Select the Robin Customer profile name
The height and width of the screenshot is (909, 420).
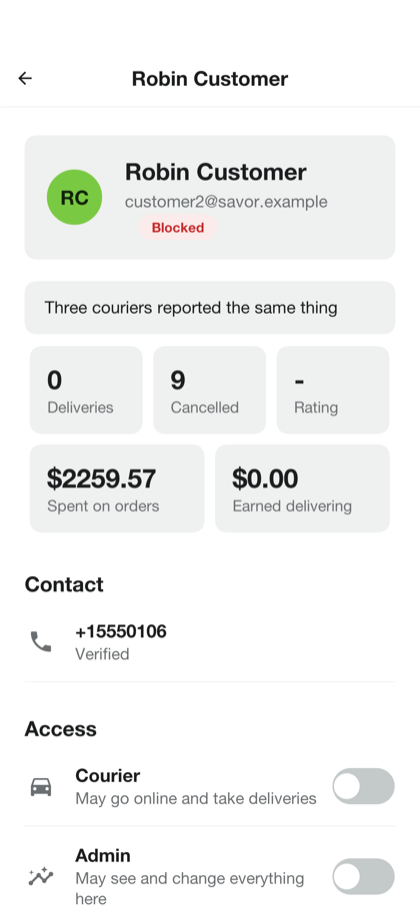pos(216,172)
